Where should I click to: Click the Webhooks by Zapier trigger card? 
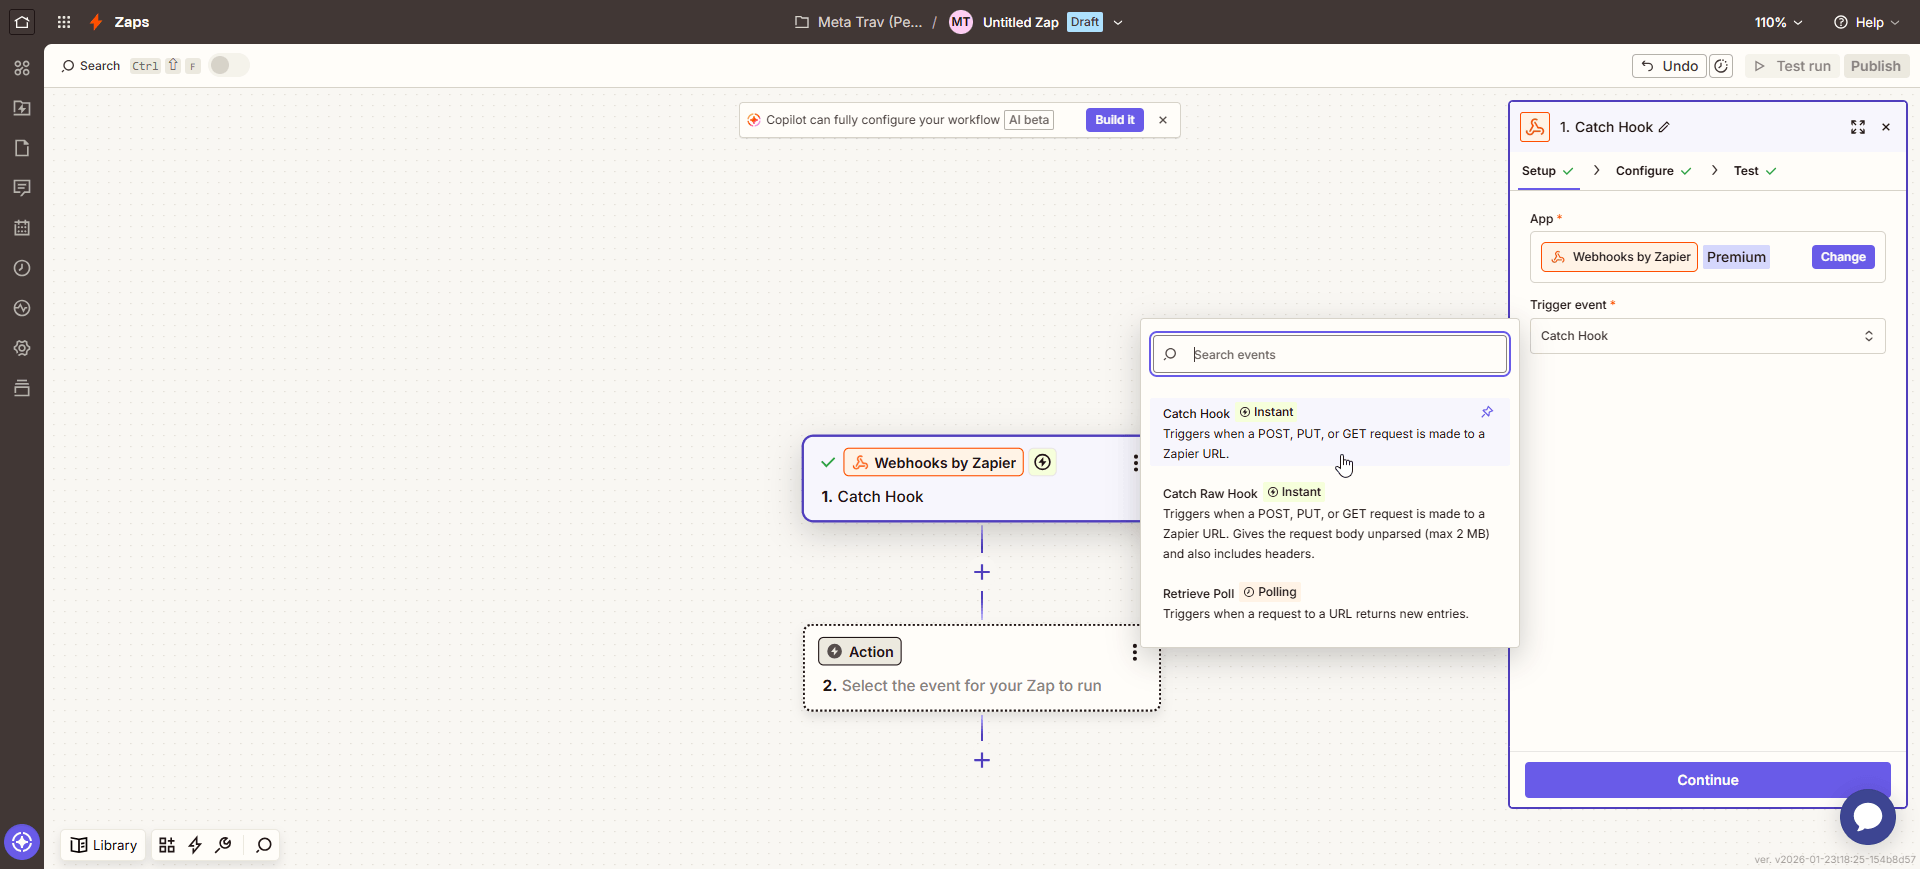972,478
